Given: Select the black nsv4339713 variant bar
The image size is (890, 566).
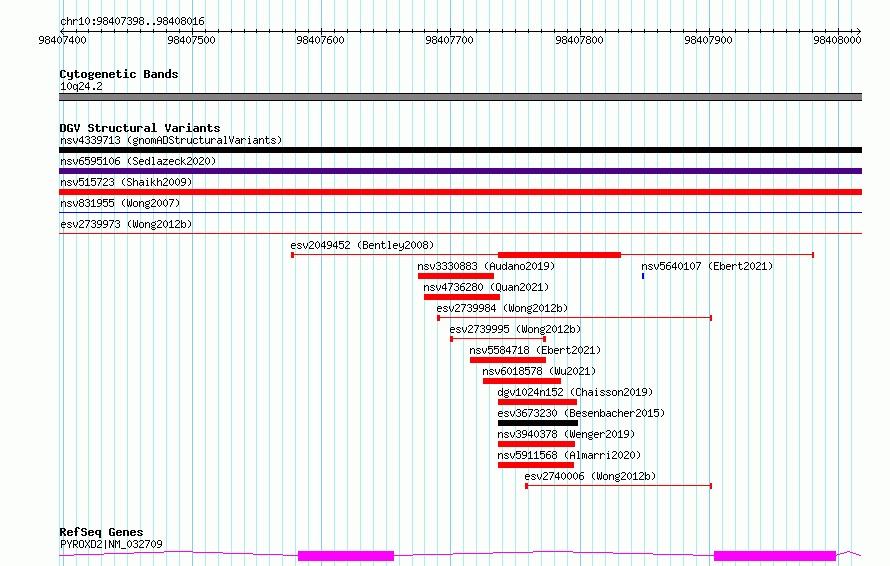Looking at the screenshot, I should point(460,150).
